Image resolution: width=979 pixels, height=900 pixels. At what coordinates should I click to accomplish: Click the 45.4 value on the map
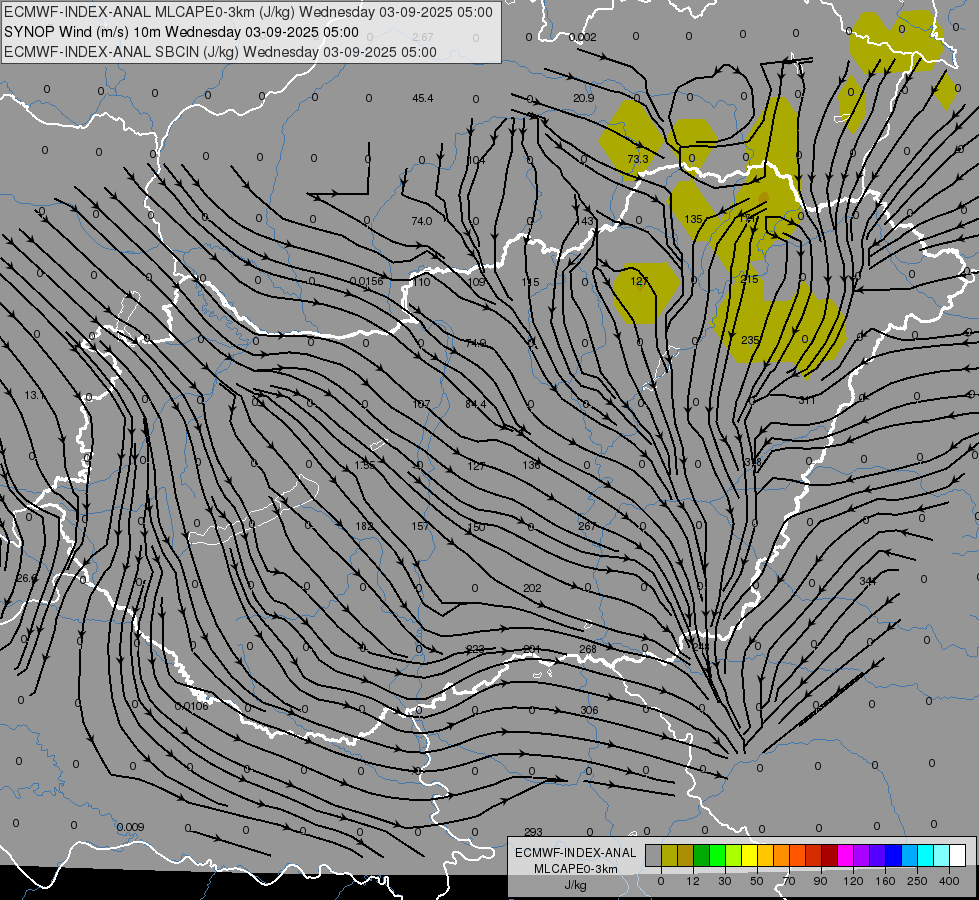click(x=423, y=98)
